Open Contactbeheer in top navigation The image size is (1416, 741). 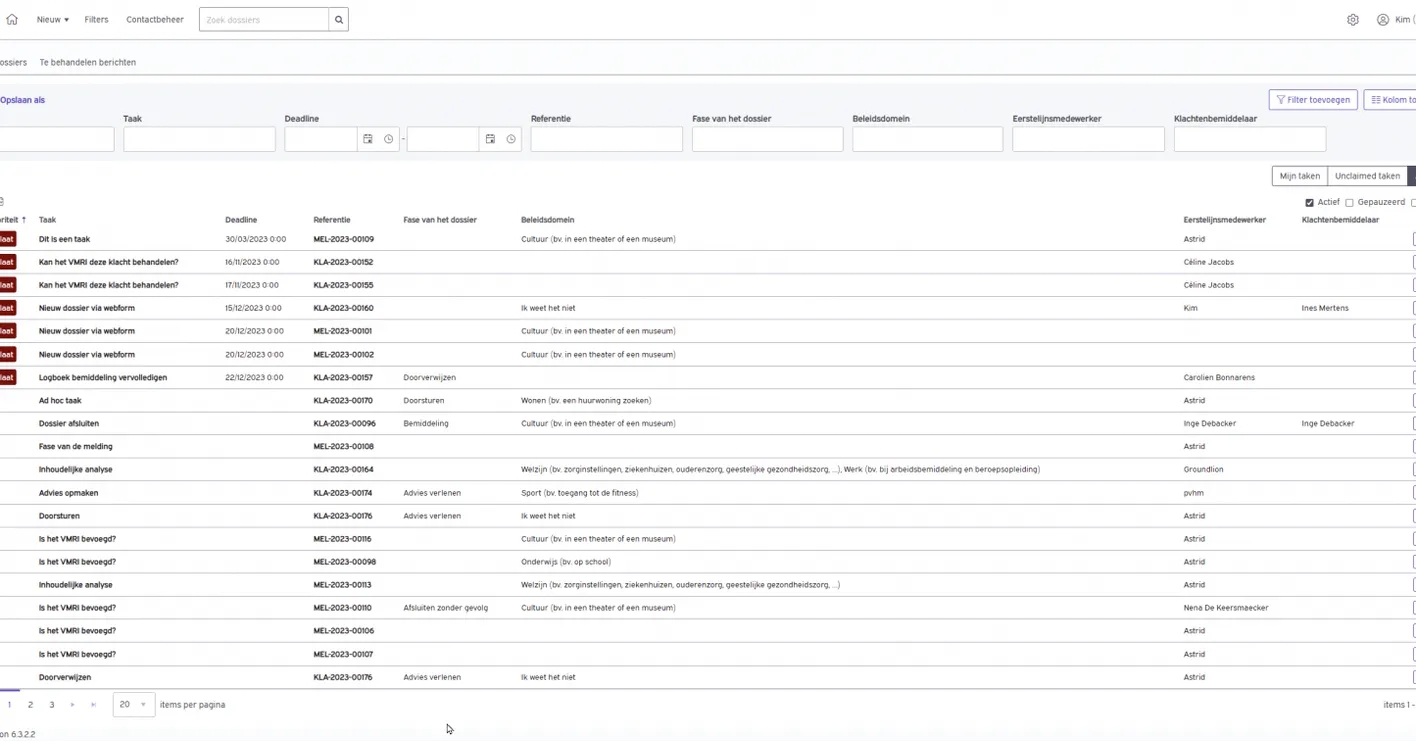(x=155, y=19)
